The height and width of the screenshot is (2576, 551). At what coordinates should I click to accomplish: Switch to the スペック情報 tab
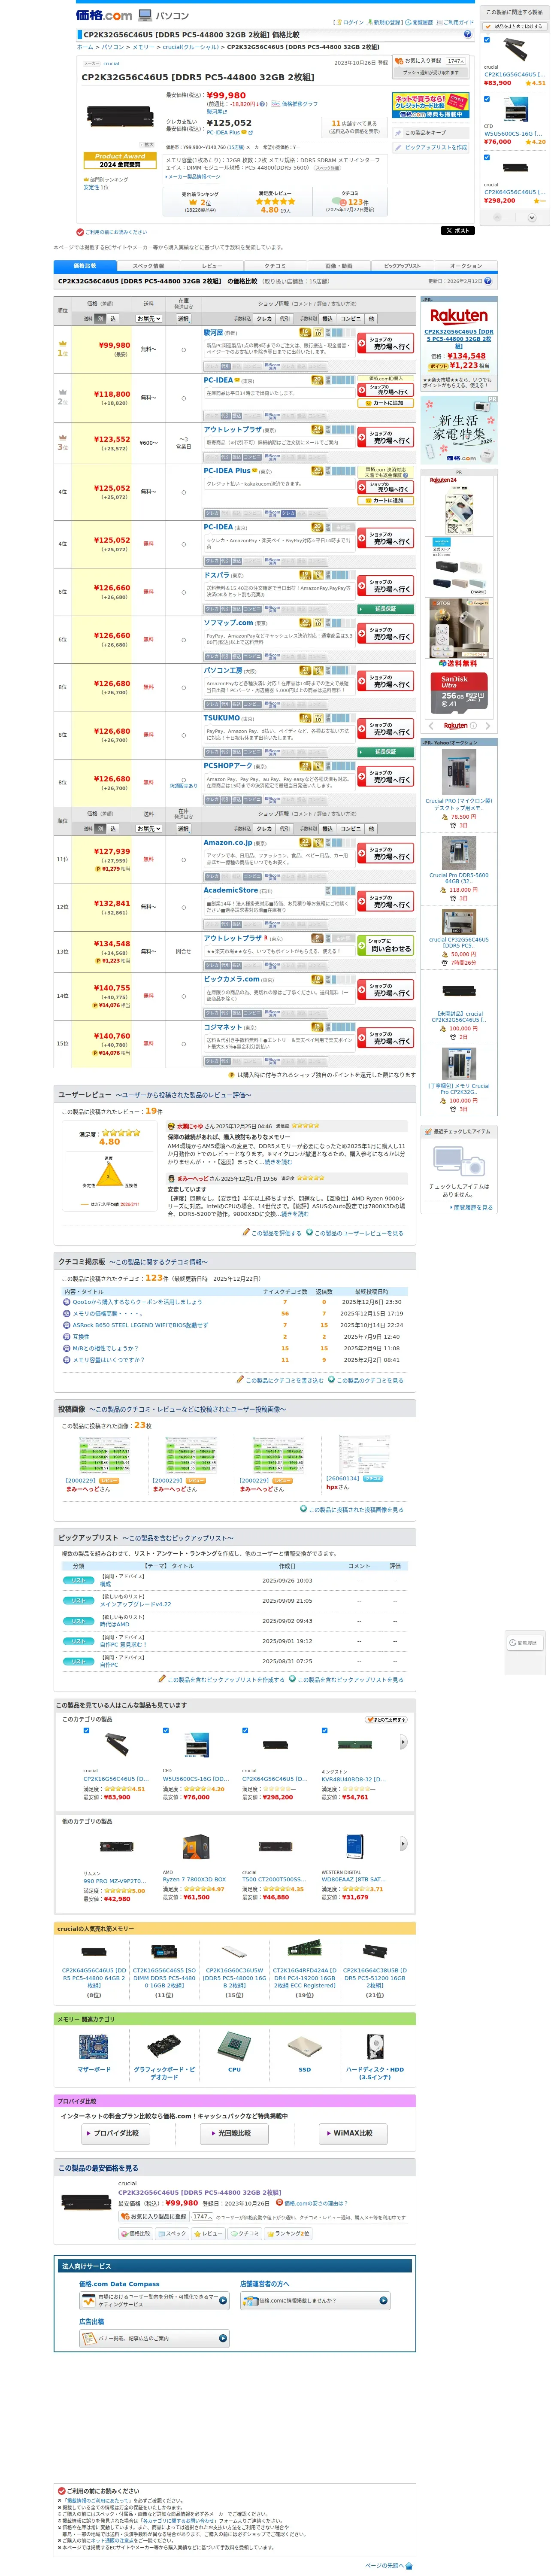pyautogui.click(x=148, y=266)
